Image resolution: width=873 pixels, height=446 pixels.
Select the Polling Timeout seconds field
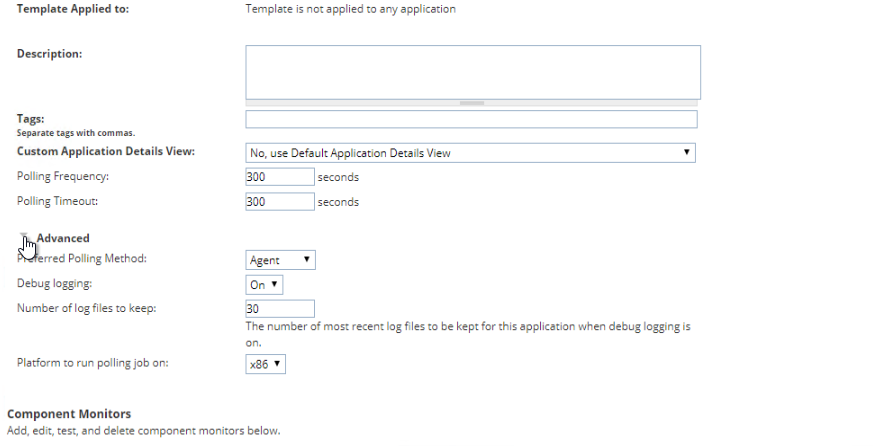point(279,202)
